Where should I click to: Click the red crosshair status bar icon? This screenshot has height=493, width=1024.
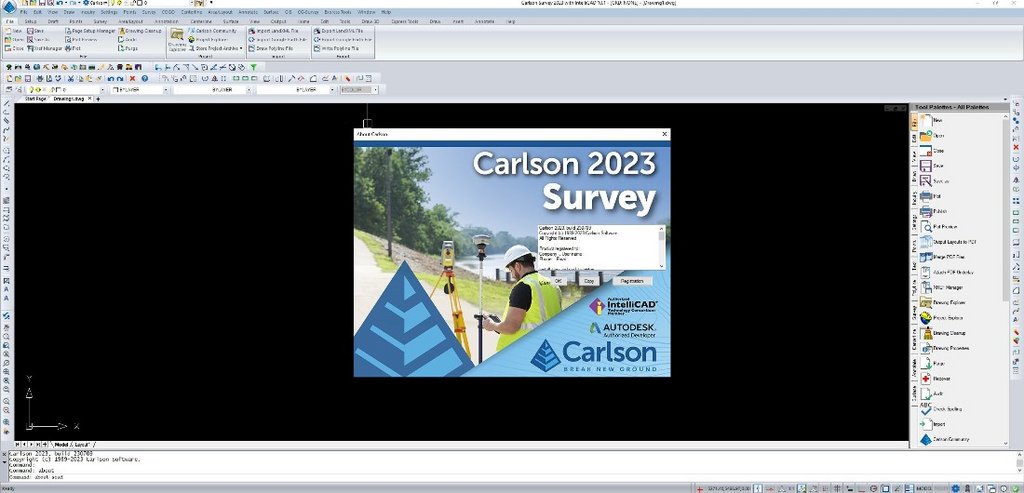(700, 488)
